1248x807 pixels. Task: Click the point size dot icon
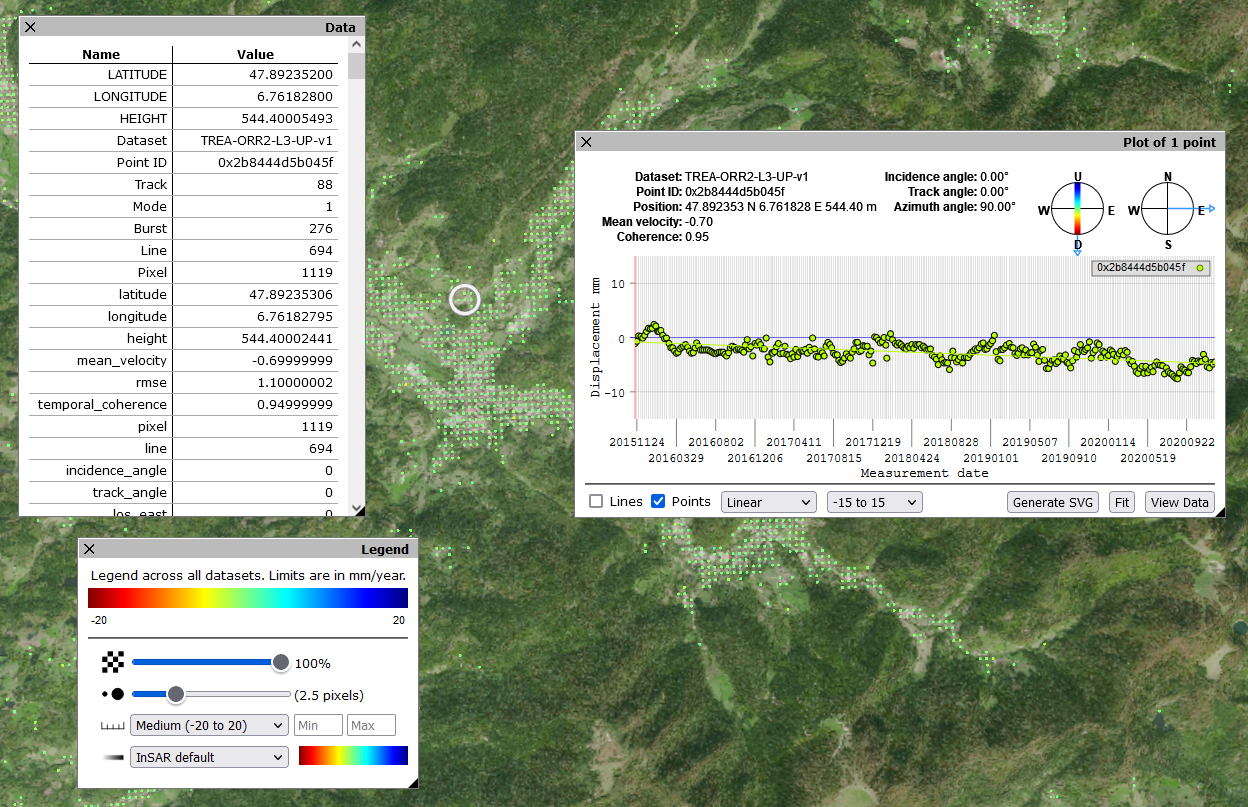[113, 694]
